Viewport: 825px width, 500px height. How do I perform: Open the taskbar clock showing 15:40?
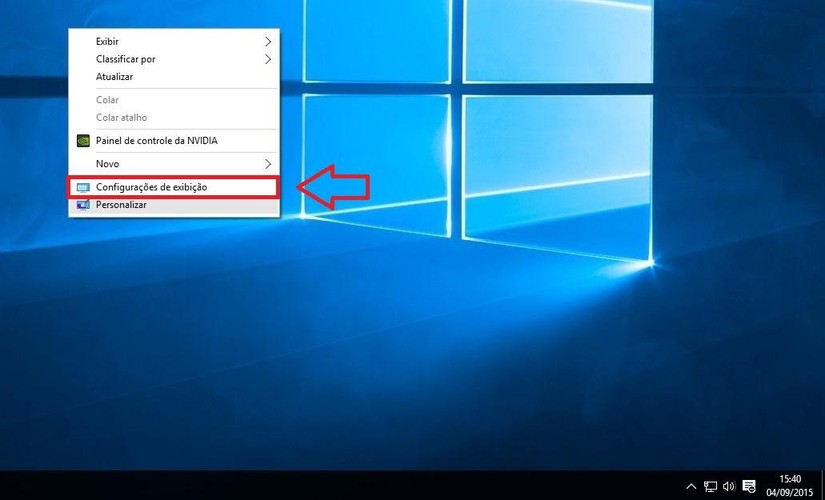click(790, 486)
